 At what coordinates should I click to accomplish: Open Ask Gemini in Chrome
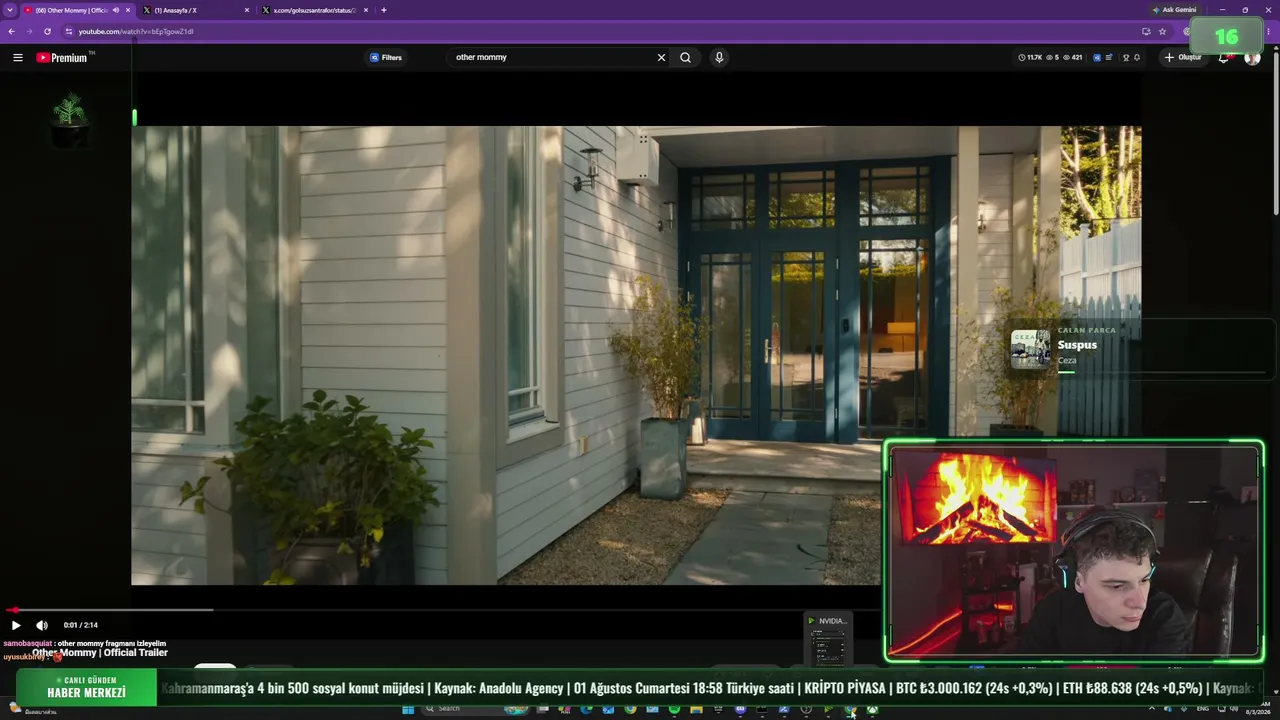click(x=1174, y=10)
